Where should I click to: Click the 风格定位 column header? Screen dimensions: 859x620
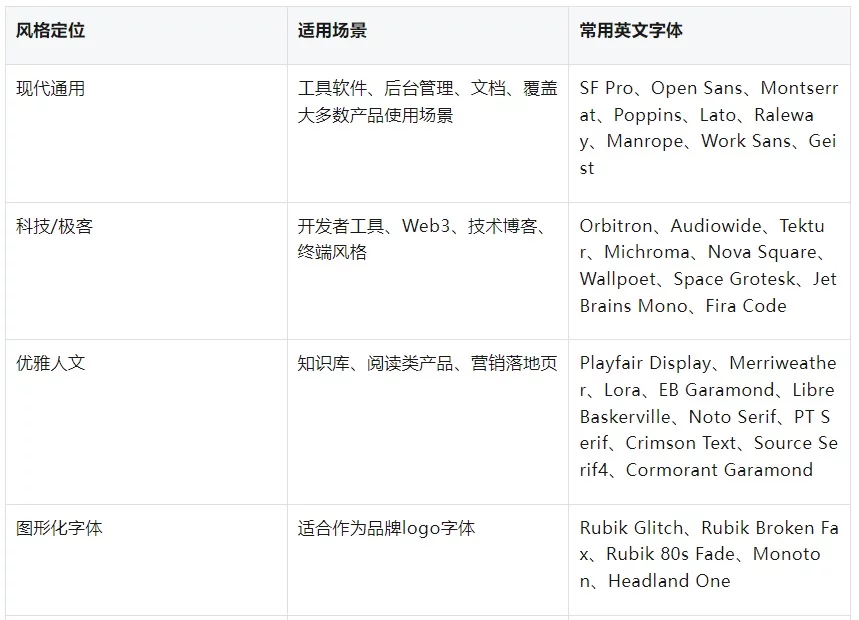point(51,31)
